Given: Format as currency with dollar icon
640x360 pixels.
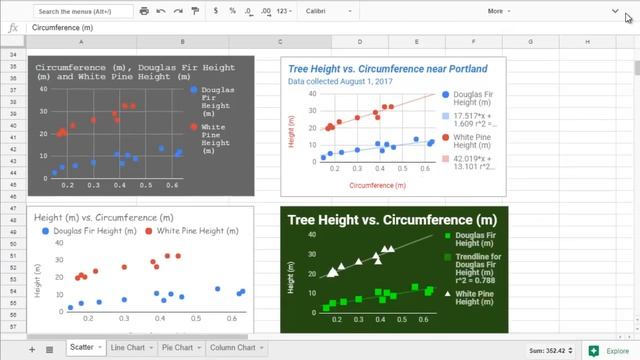Looking at the screenshot, I should [216, 11].
